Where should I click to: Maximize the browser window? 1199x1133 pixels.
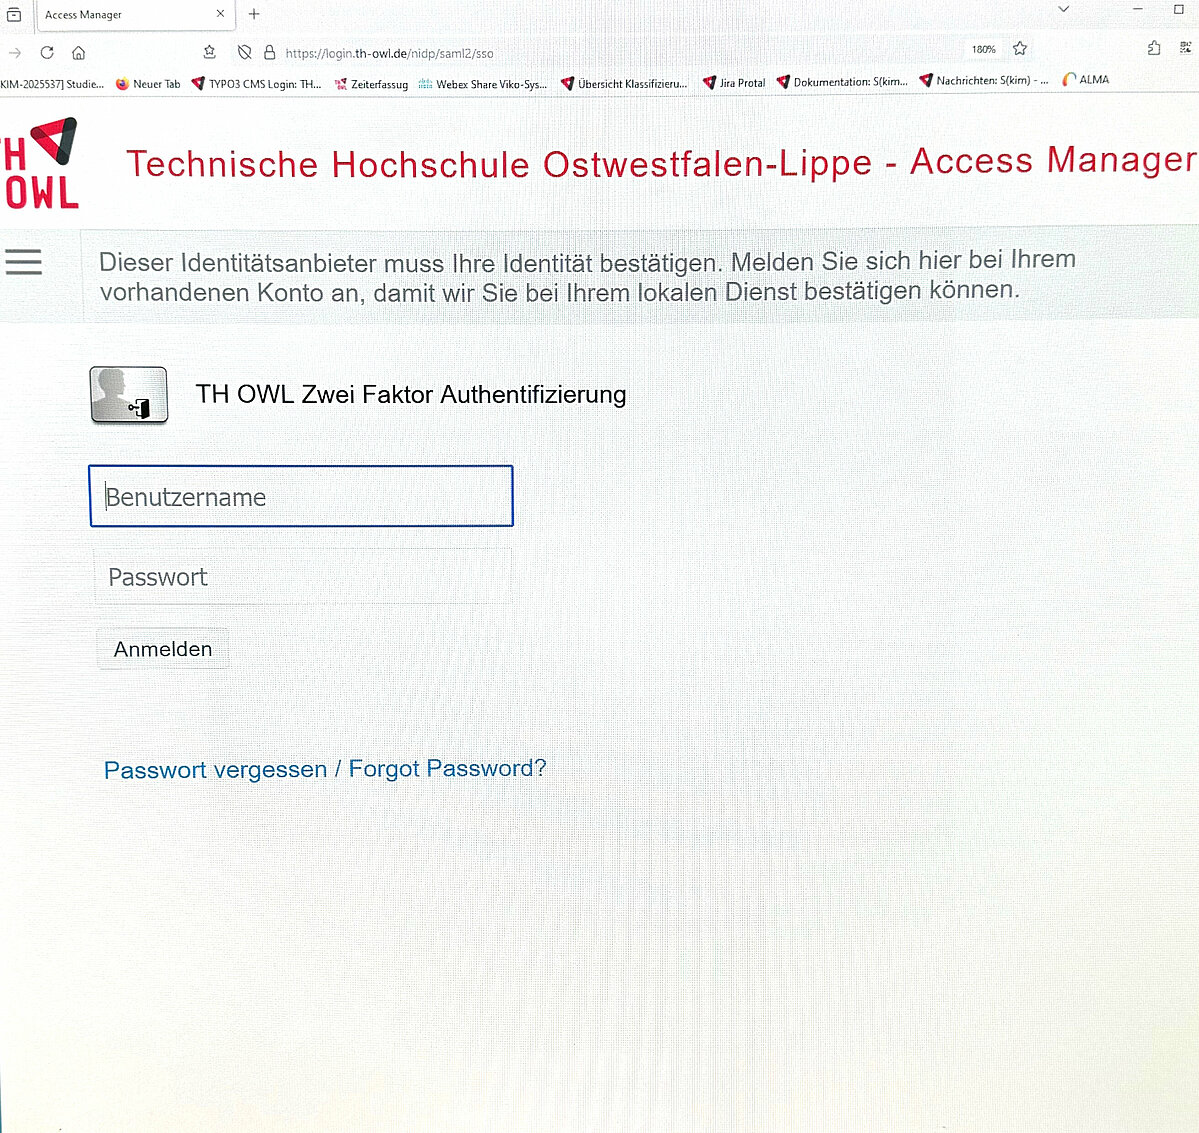coord(1178,9)
